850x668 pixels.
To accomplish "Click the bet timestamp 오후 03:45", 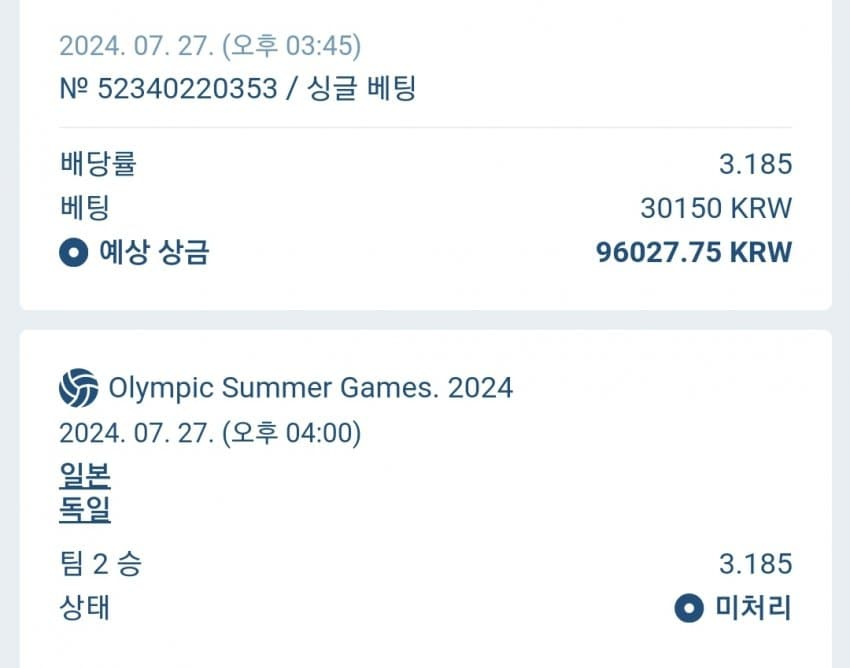I will click(x=292, y=46).
